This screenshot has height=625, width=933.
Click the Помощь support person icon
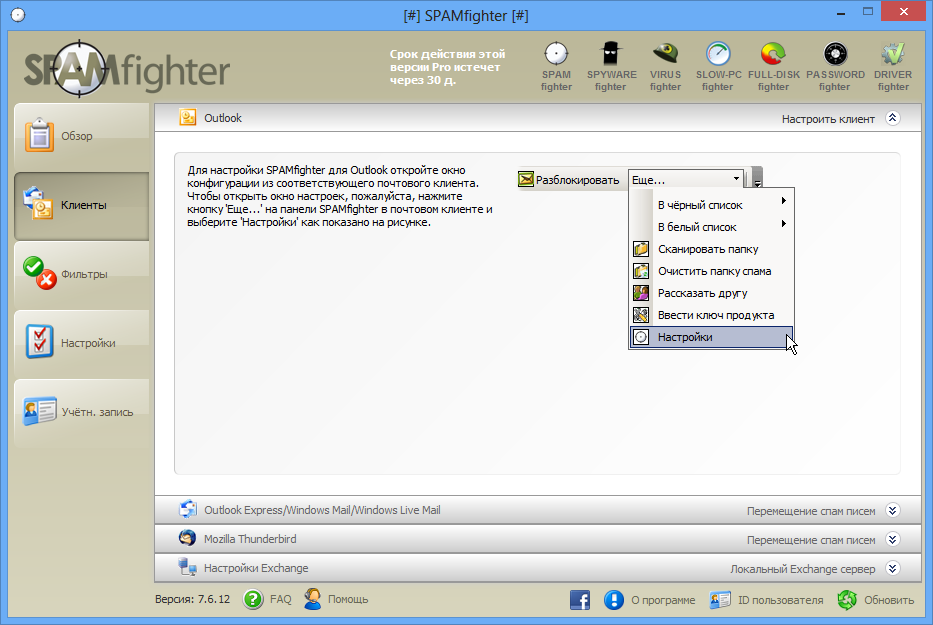(x=312, y=599)
